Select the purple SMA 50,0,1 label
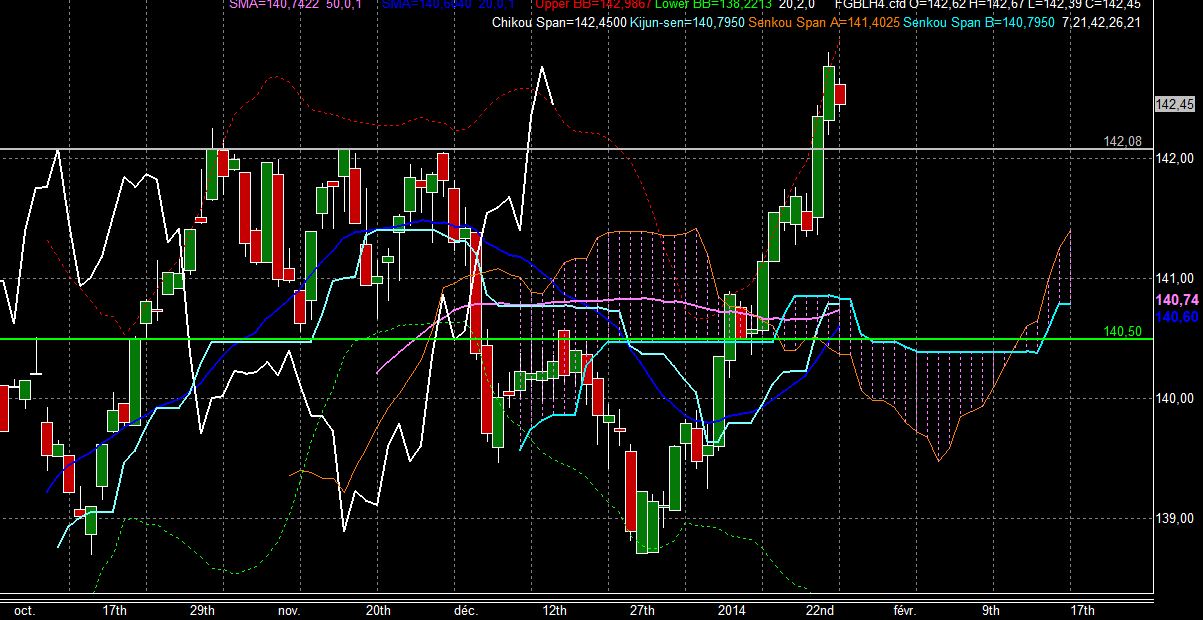1203x620 pixels. pos(297,5)
